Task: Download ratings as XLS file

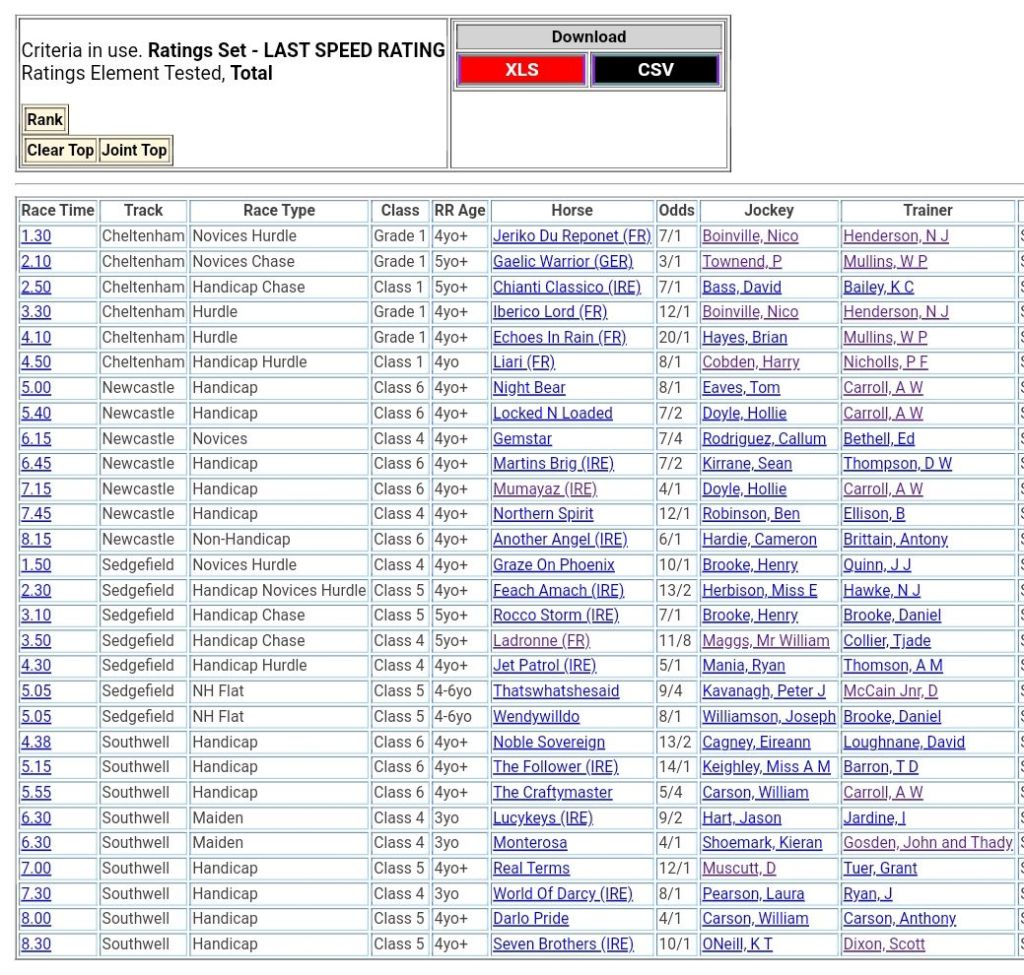Action: pyautogui.click(x=520, y=70)
